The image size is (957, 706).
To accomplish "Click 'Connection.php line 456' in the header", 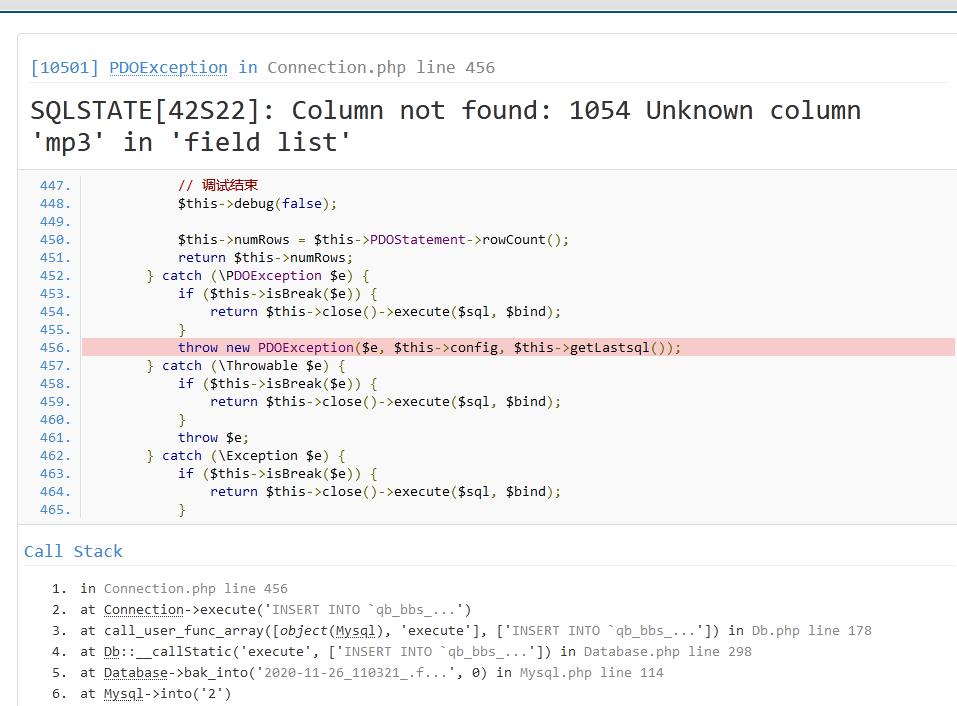I will 380,67.
